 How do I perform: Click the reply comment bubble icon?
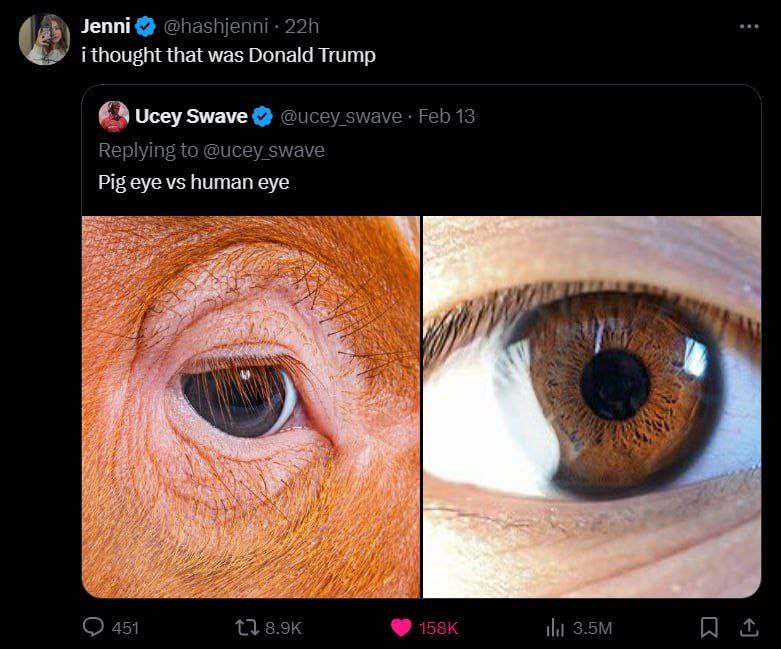[94, 627]
